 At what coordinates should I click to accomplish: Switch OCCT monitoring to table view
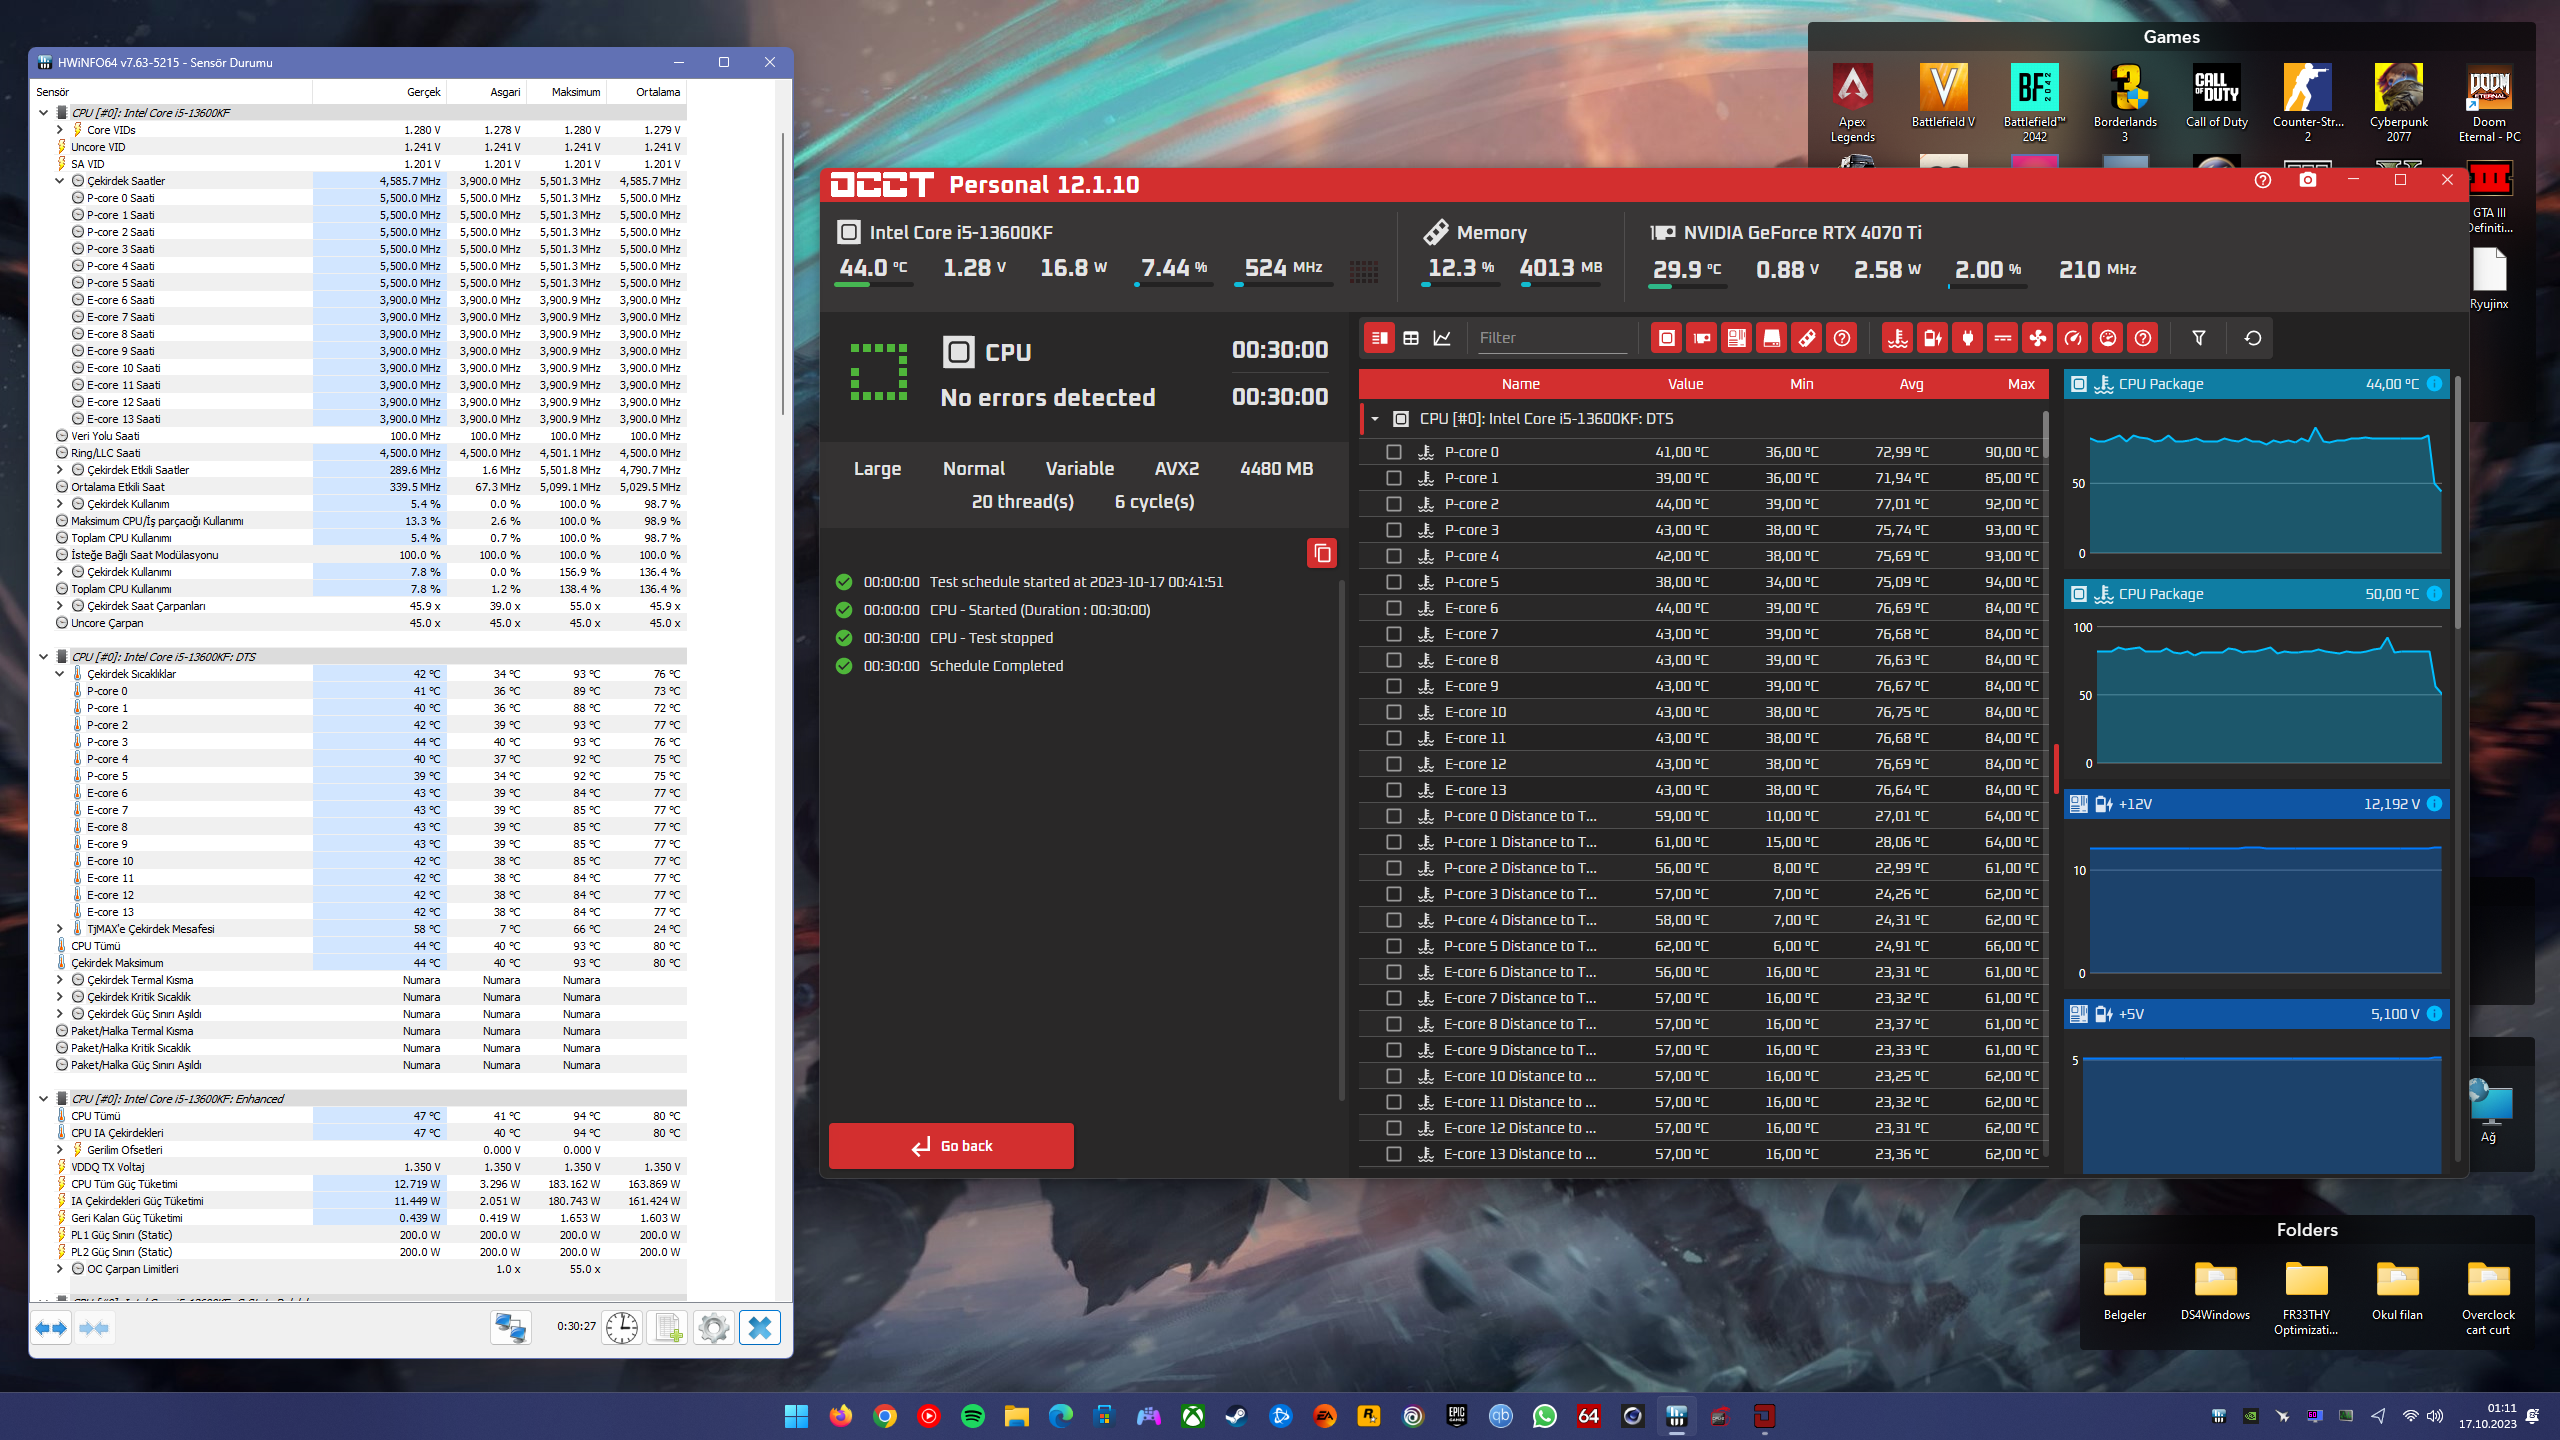(x=1411, y=338)
